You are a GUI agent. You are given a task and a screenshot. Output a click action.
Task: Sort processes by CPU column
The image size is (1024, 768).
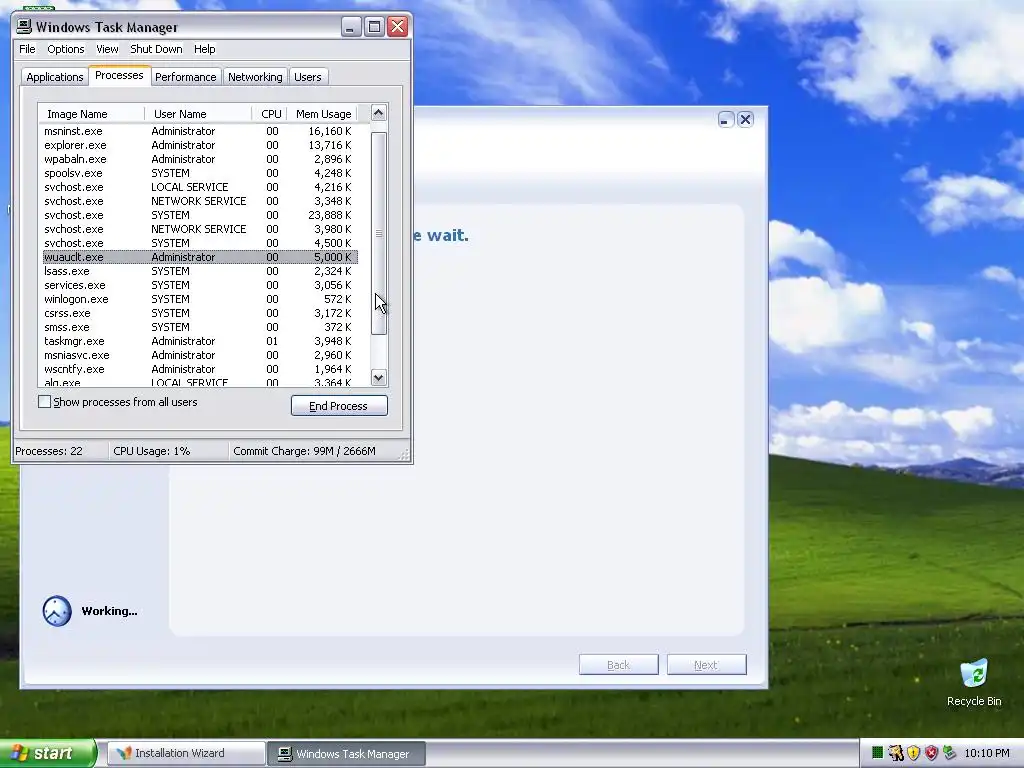click(270, 114)
